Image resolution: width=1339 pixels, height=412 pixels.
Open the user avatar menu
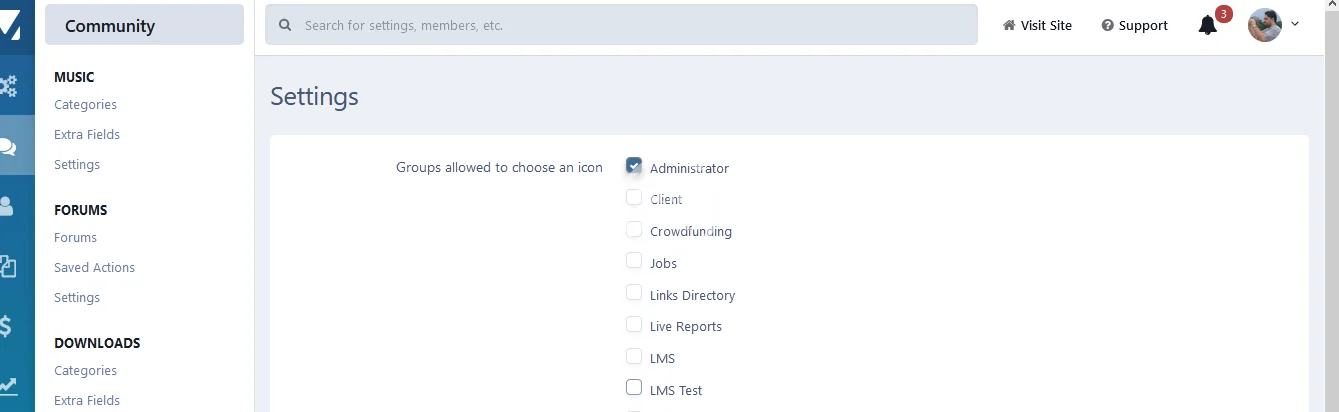click(x=1265, y=25)
